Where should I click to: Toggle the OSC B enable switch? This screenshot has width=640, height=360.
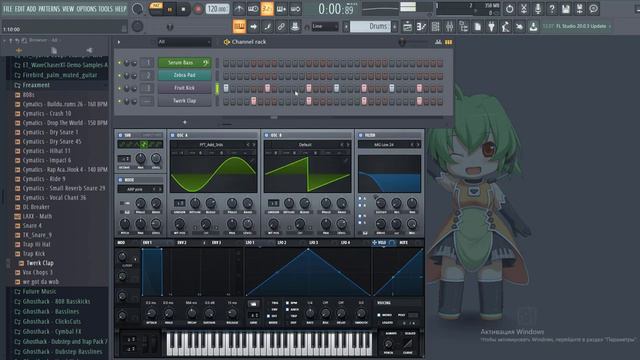(x=267, y=135)
